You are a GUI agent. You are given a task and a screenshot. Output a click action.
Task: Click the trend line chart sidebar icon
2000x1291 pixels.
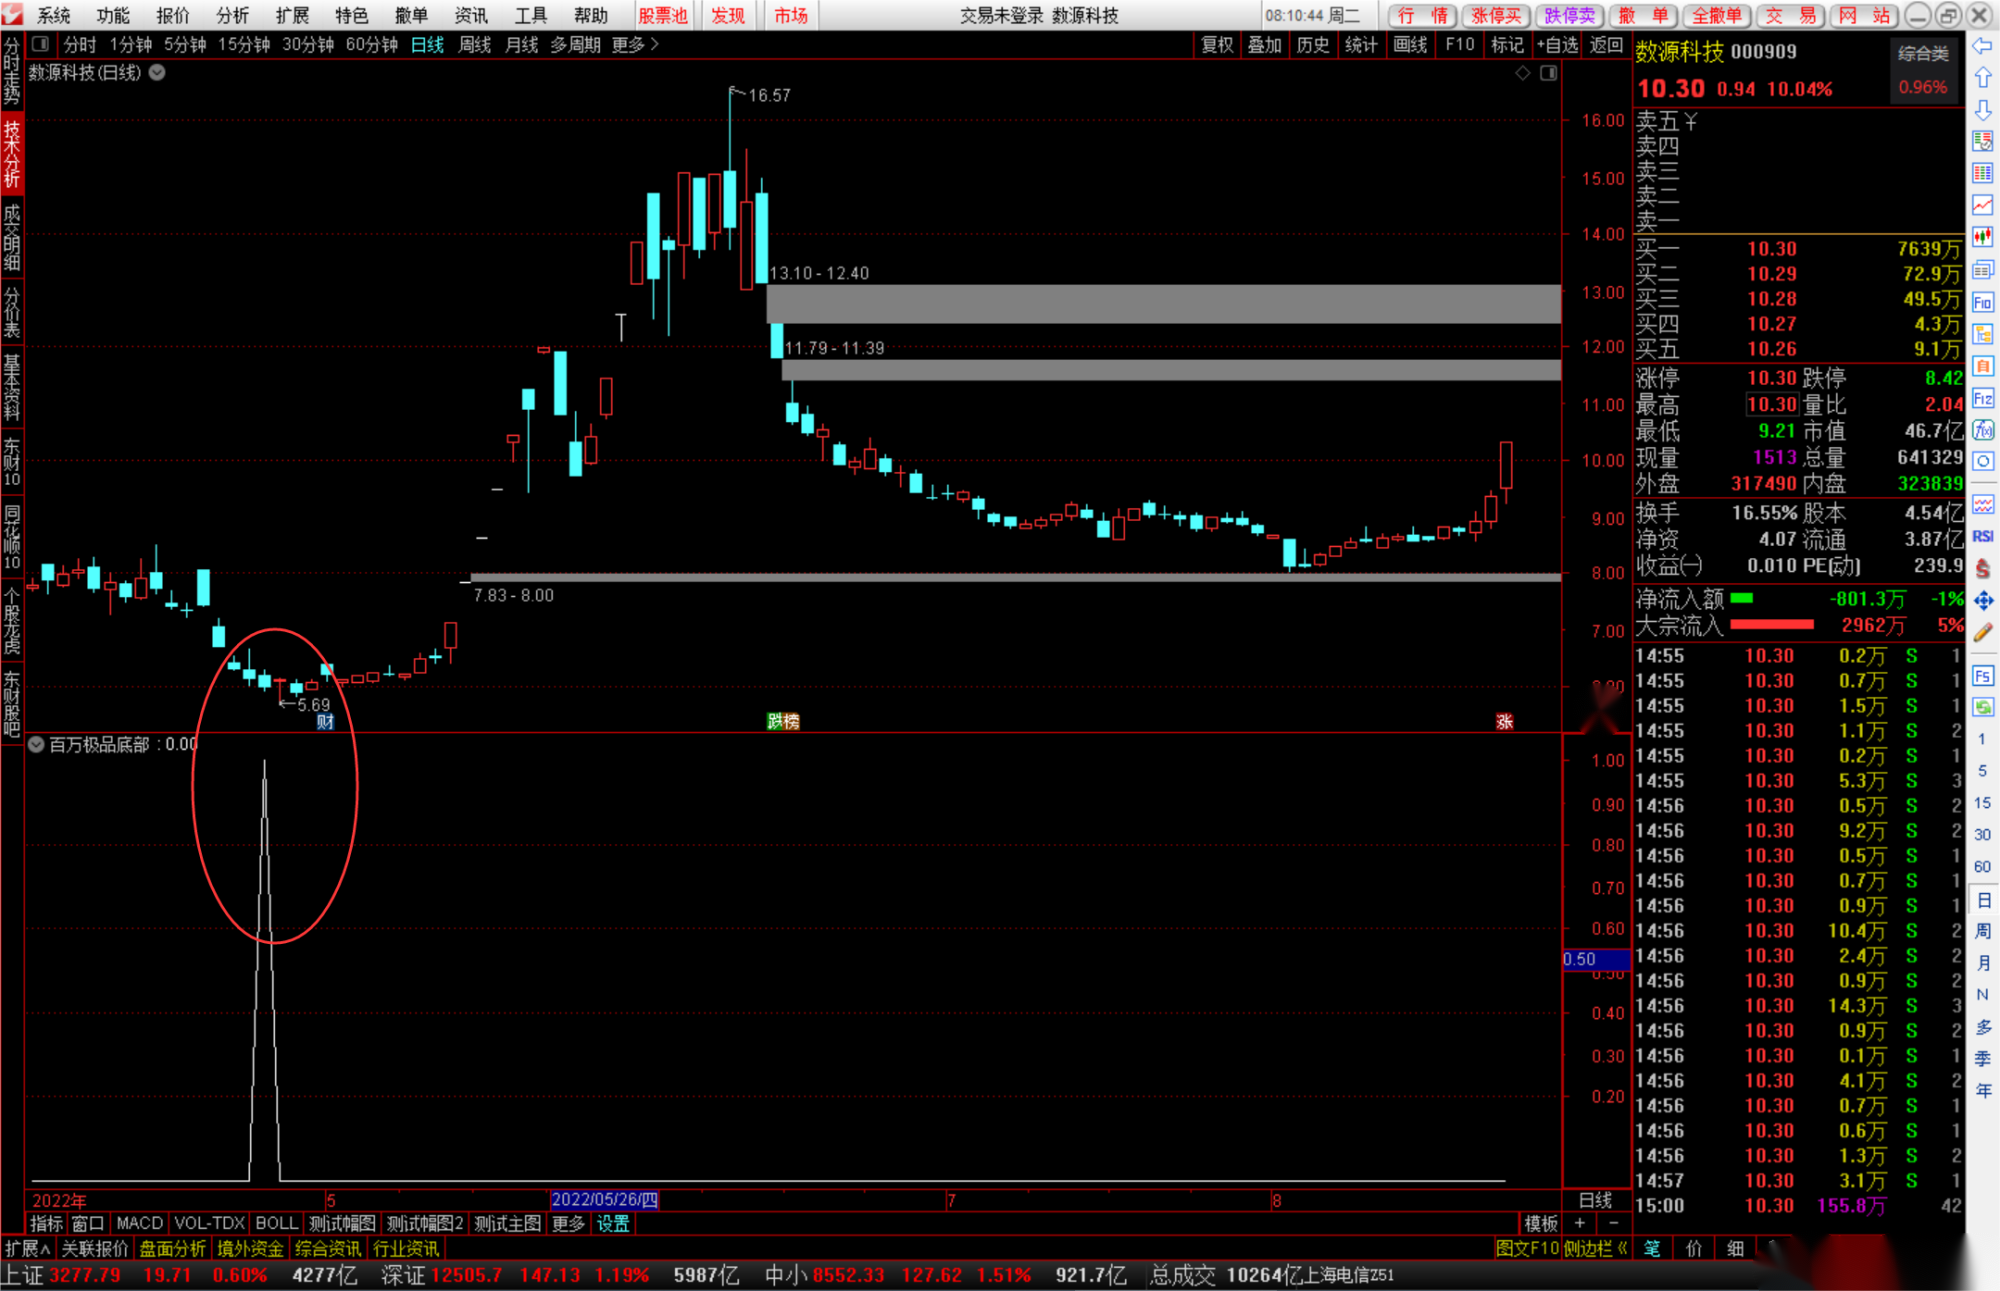(1982, 205)
